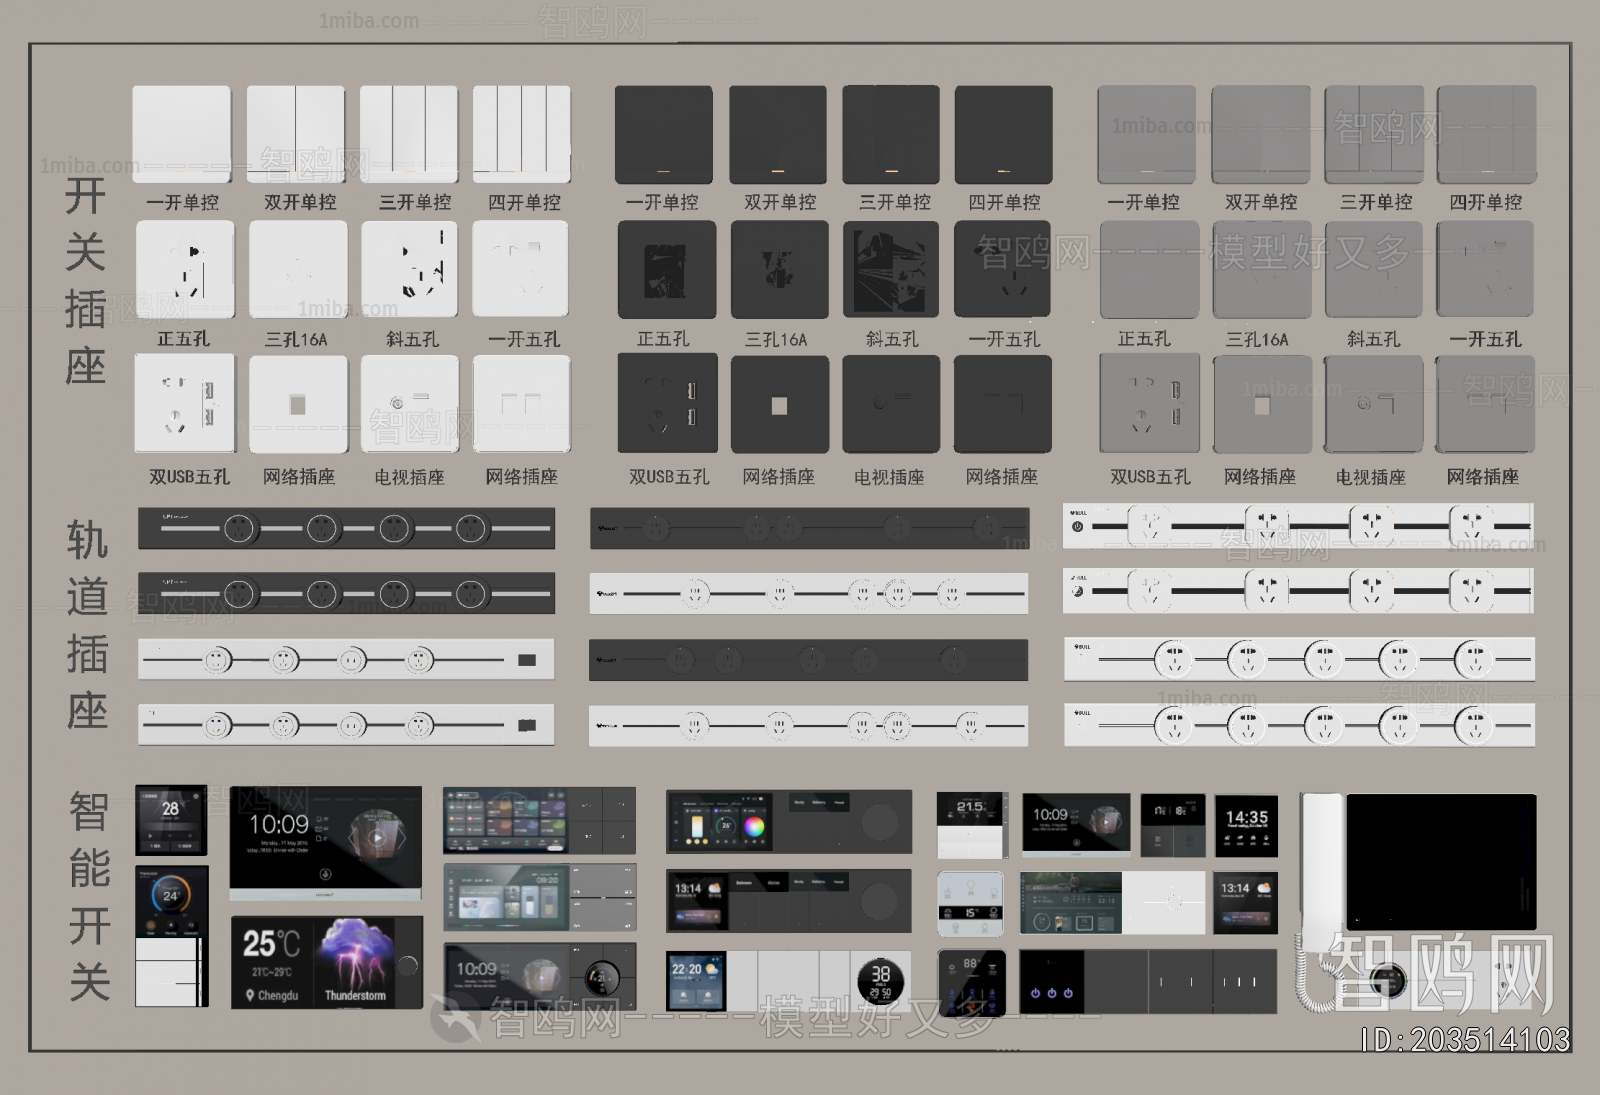Click the white intercom handset
The width and height of the screenshot is (1600, 1095).
click(1318, 900)
